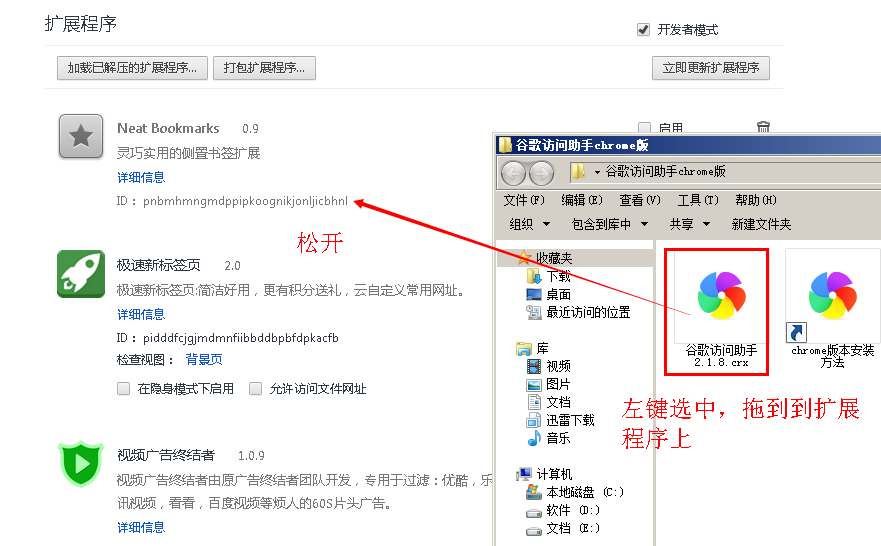The width and height of the screenshot is (881, 546).
Task: Click the explorer forward navigation arrow
Action: point(541,172)
